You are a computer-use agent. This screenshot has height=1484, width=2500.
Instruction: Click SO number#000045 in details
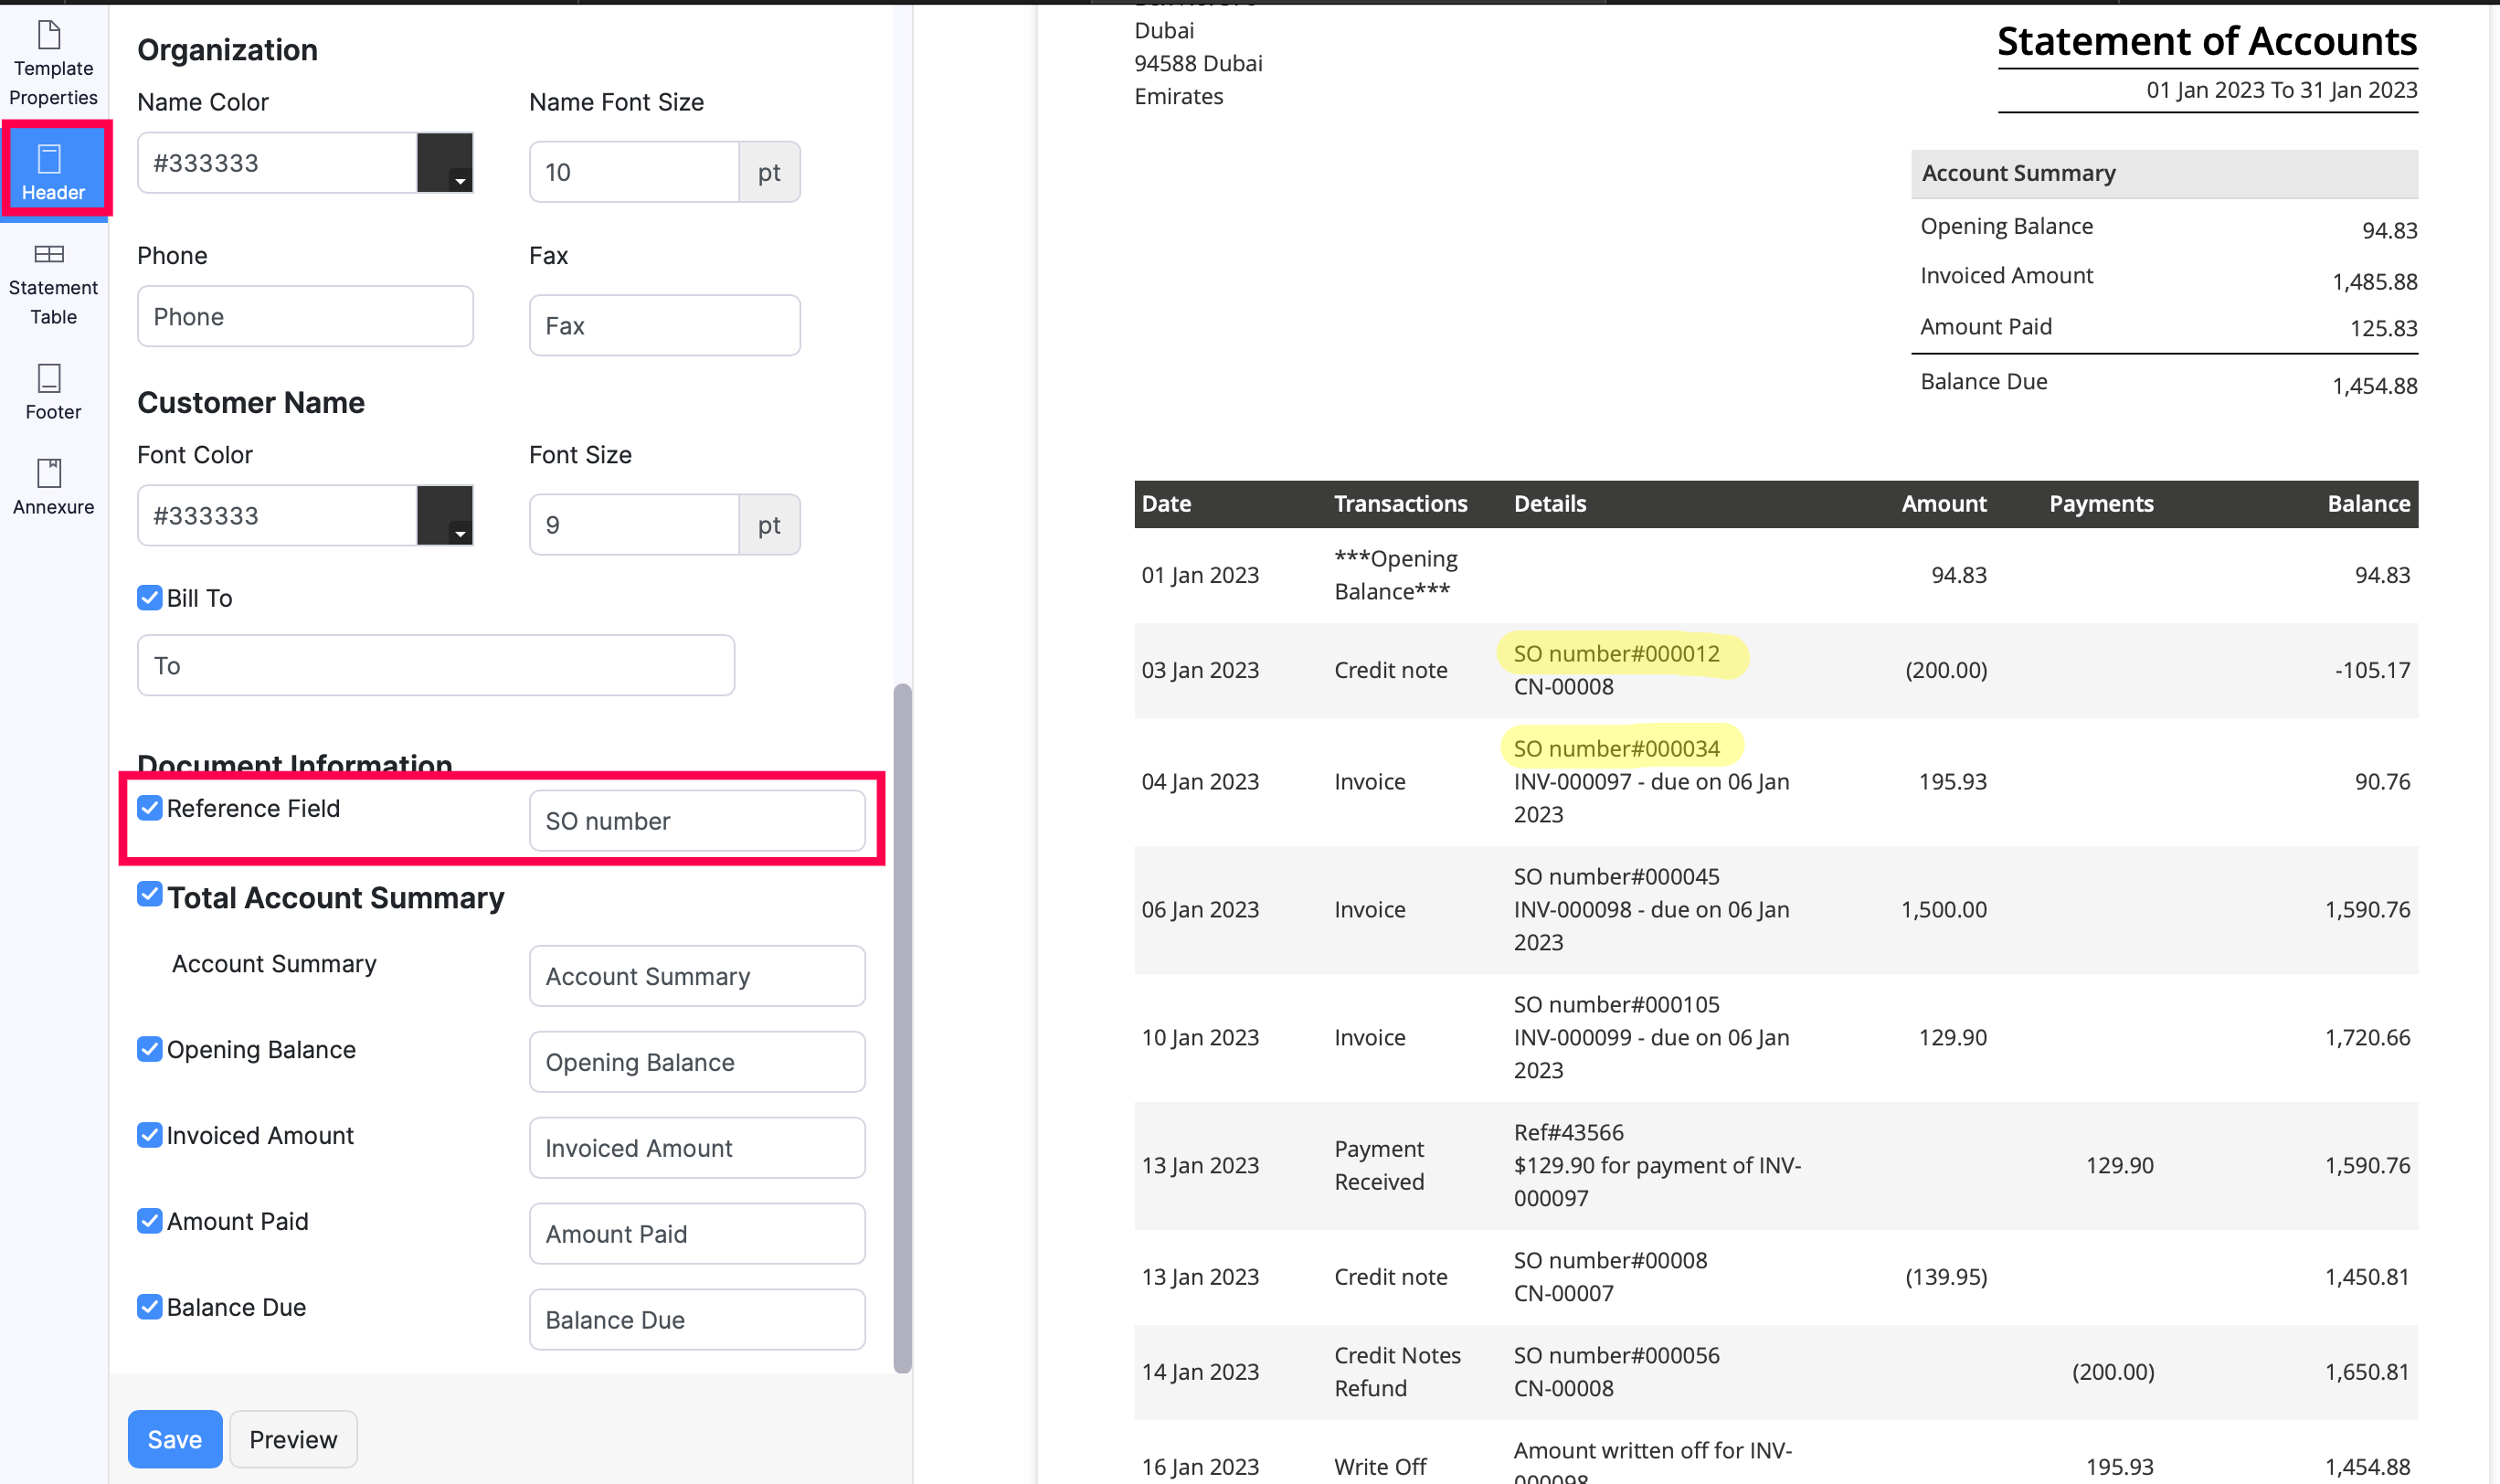point(1616,876)
